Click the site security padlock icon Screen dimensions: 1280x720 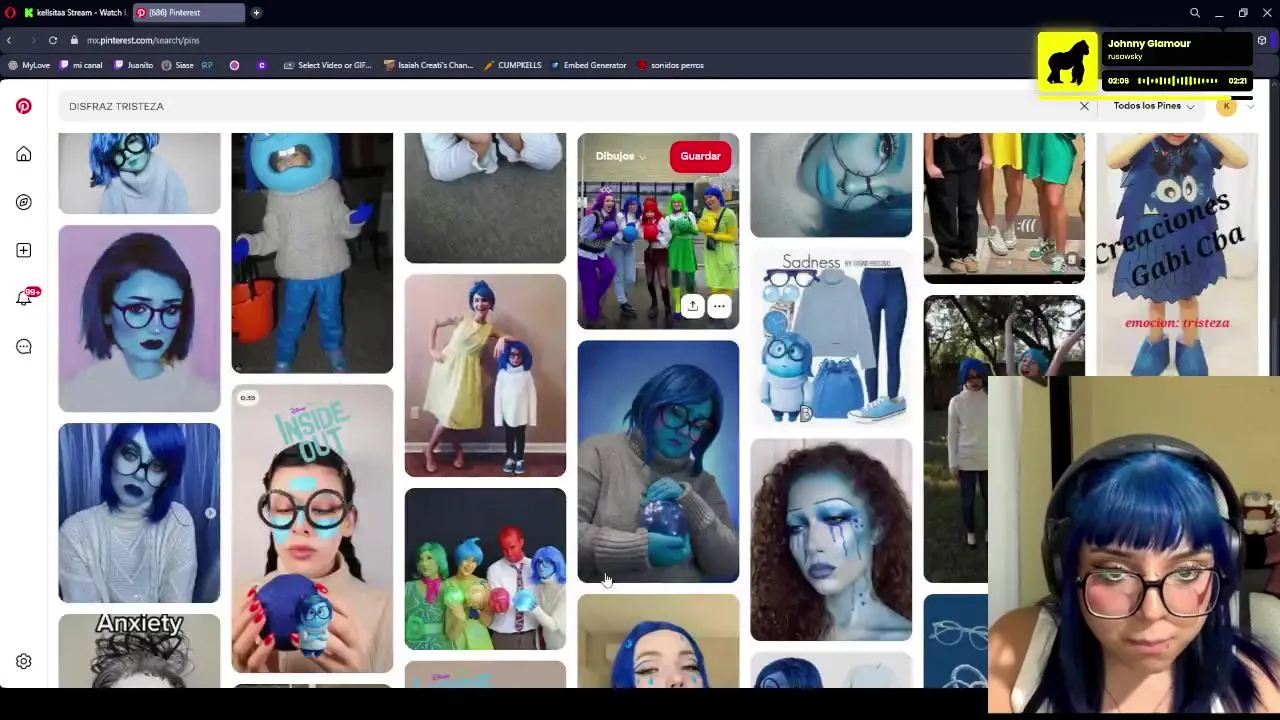[x=74, y=40]
